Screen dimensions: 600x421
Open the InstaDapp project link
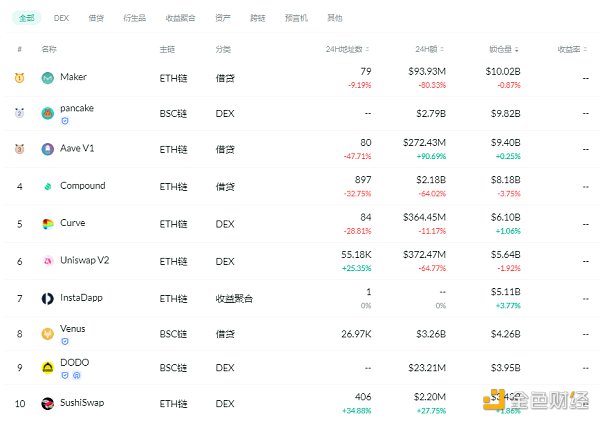tap(82, 298)
